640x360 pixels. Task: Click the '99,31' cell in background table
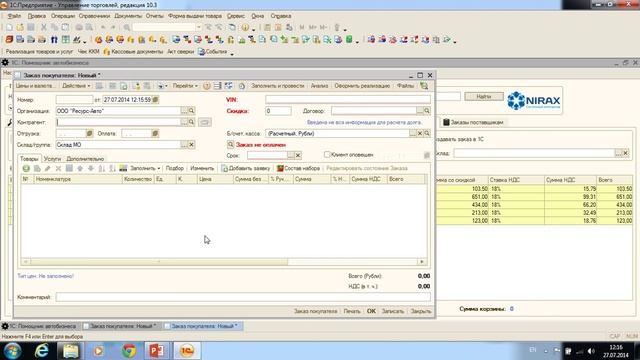[570, 197]
